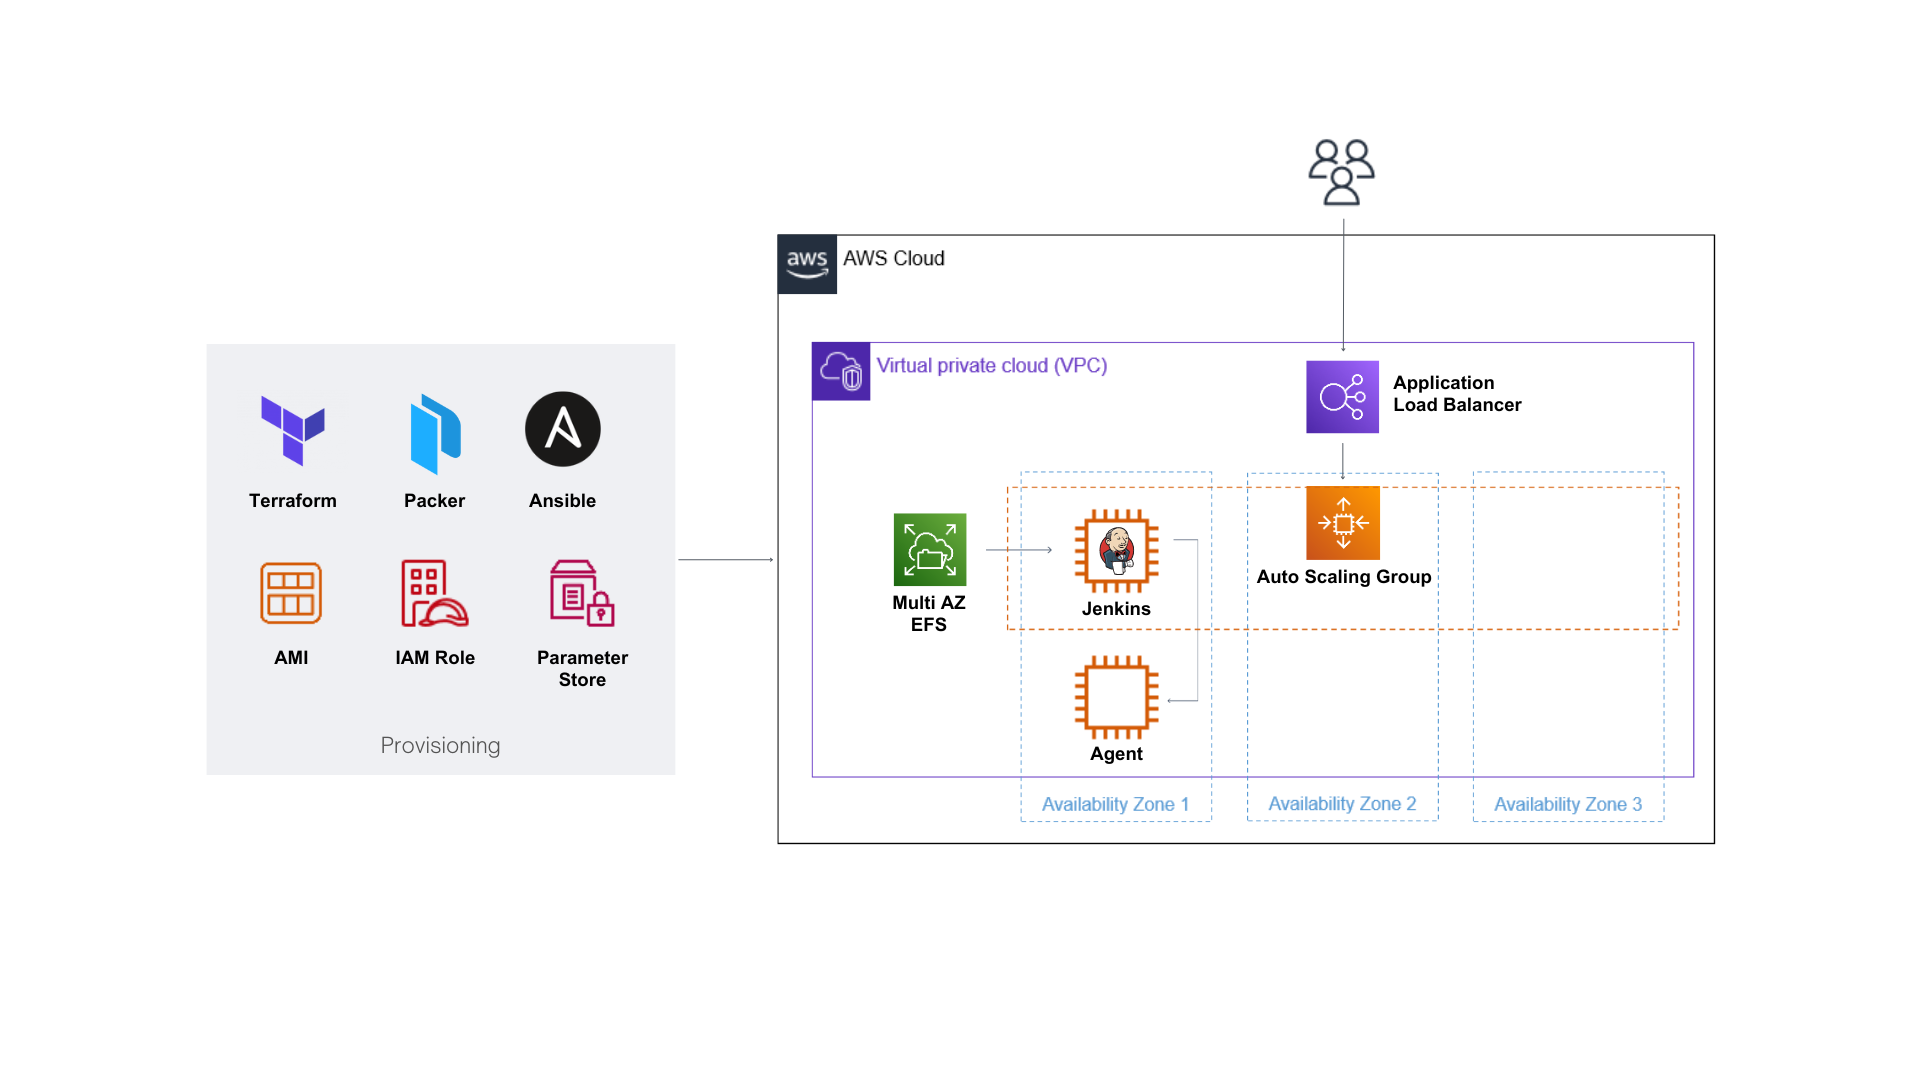The width and height of the screenshot is (1920, 1080).
Task: Select the AMI grid icon
Action: pyautogui.click(x=291, y=593)
